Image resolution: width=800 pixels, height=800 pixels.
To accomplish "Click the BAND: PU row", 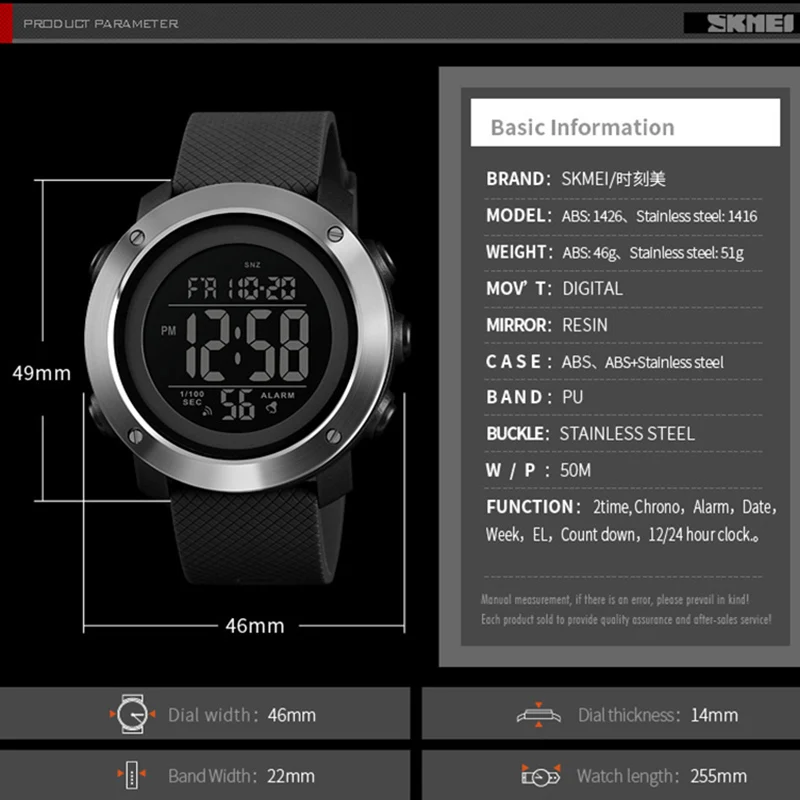I will click(x=534, y=397).
